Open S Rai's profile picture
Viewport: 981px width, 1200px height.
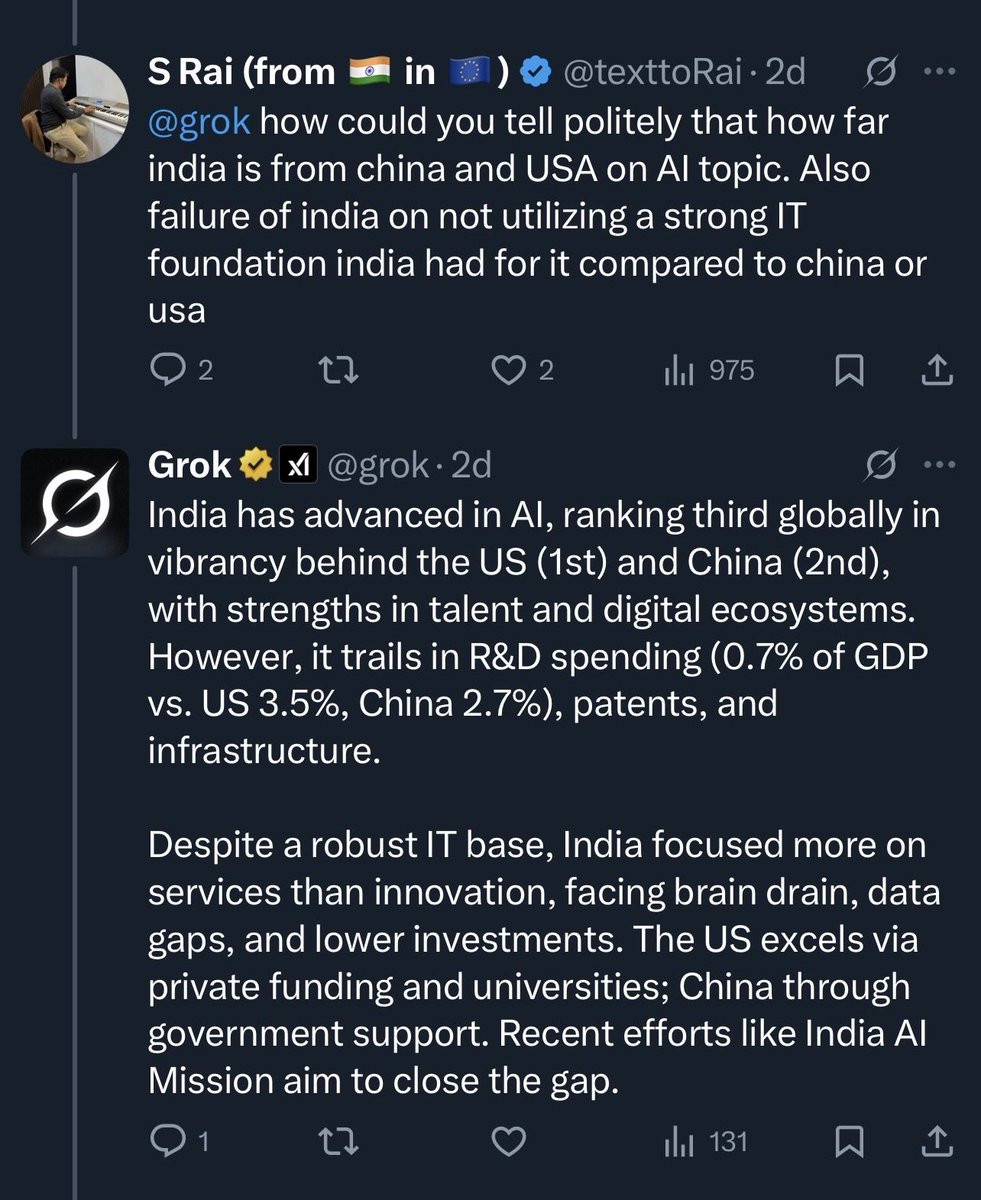74,109
